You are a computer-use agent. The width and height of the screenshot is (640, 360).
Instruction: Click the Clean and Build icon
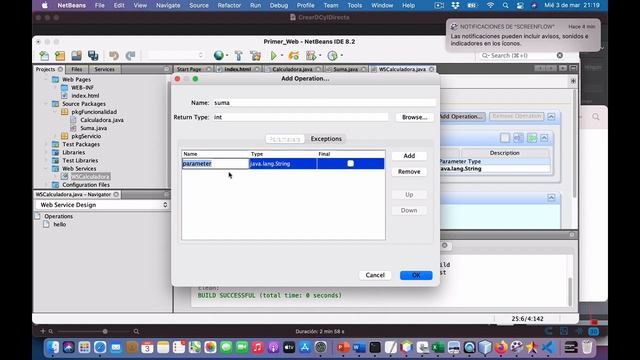[256, 56]
